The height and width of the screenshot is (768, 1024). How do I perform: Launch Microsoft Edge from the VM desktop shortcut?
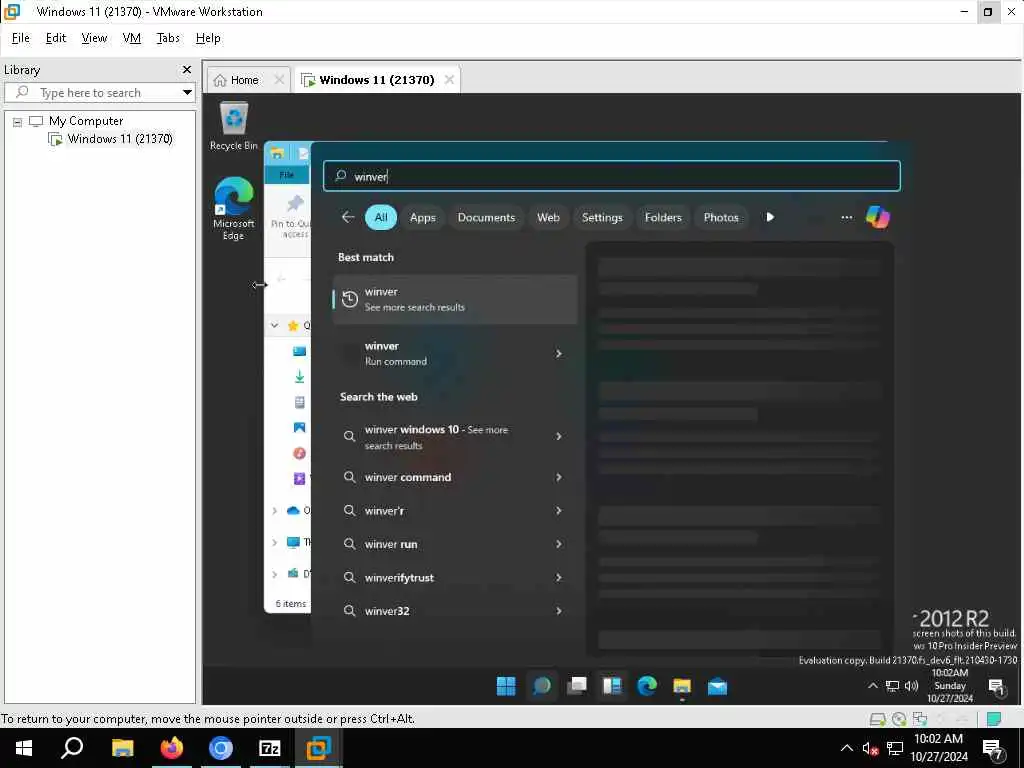[233, 208]
